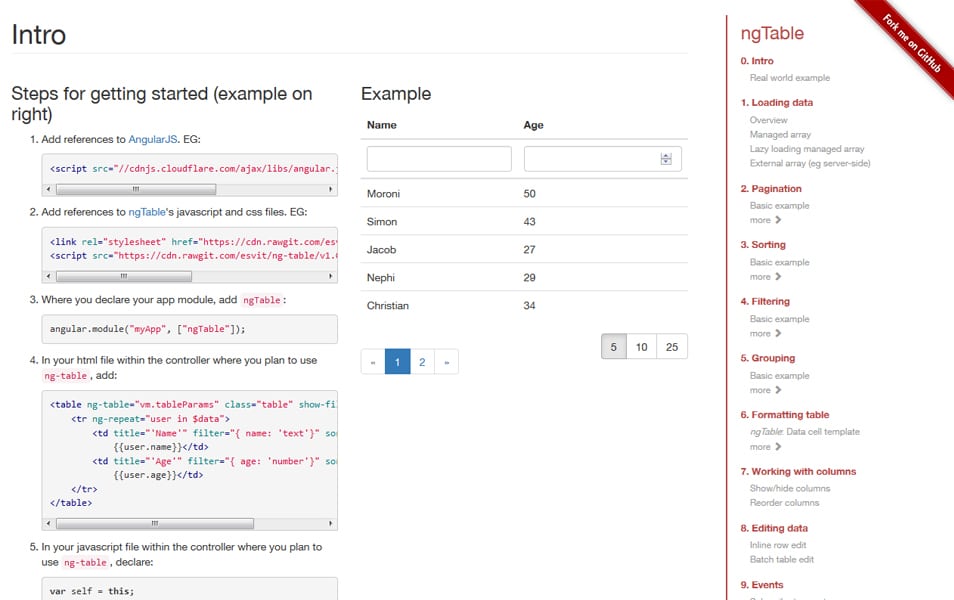Open Basic example under Sorting
The width and height of the screenshot is (954, 600).
(x=779, y=262)
